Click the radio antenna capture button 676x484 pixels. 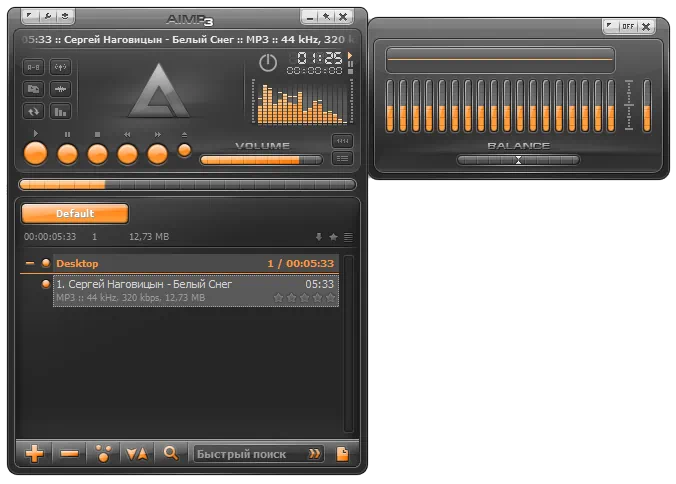click(60, 67)
